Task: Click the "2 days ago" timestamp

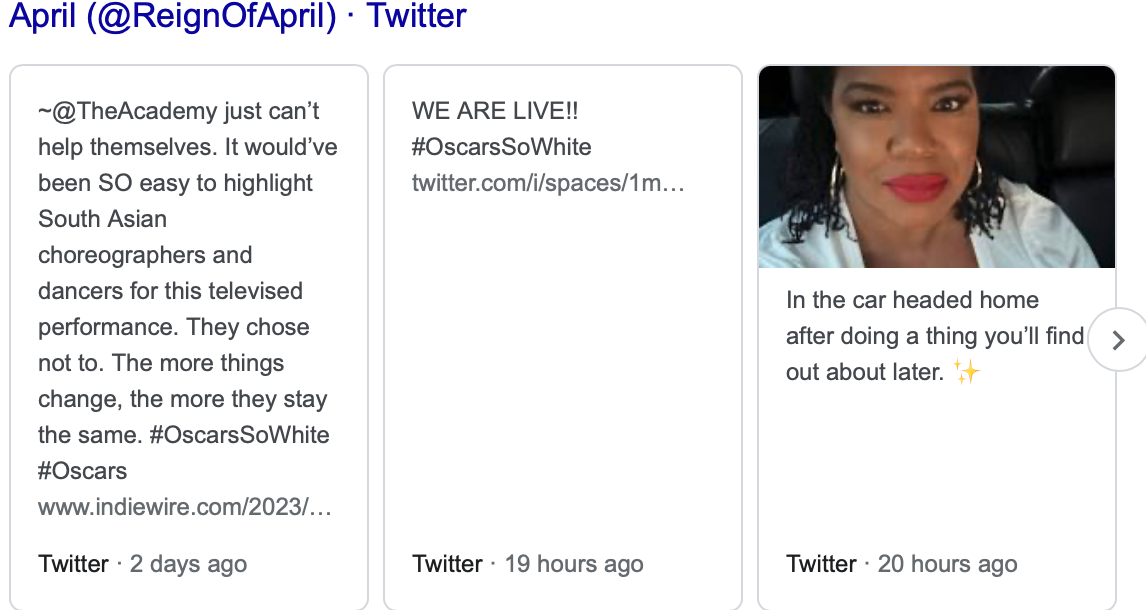Action: click(x=188, y=564)
